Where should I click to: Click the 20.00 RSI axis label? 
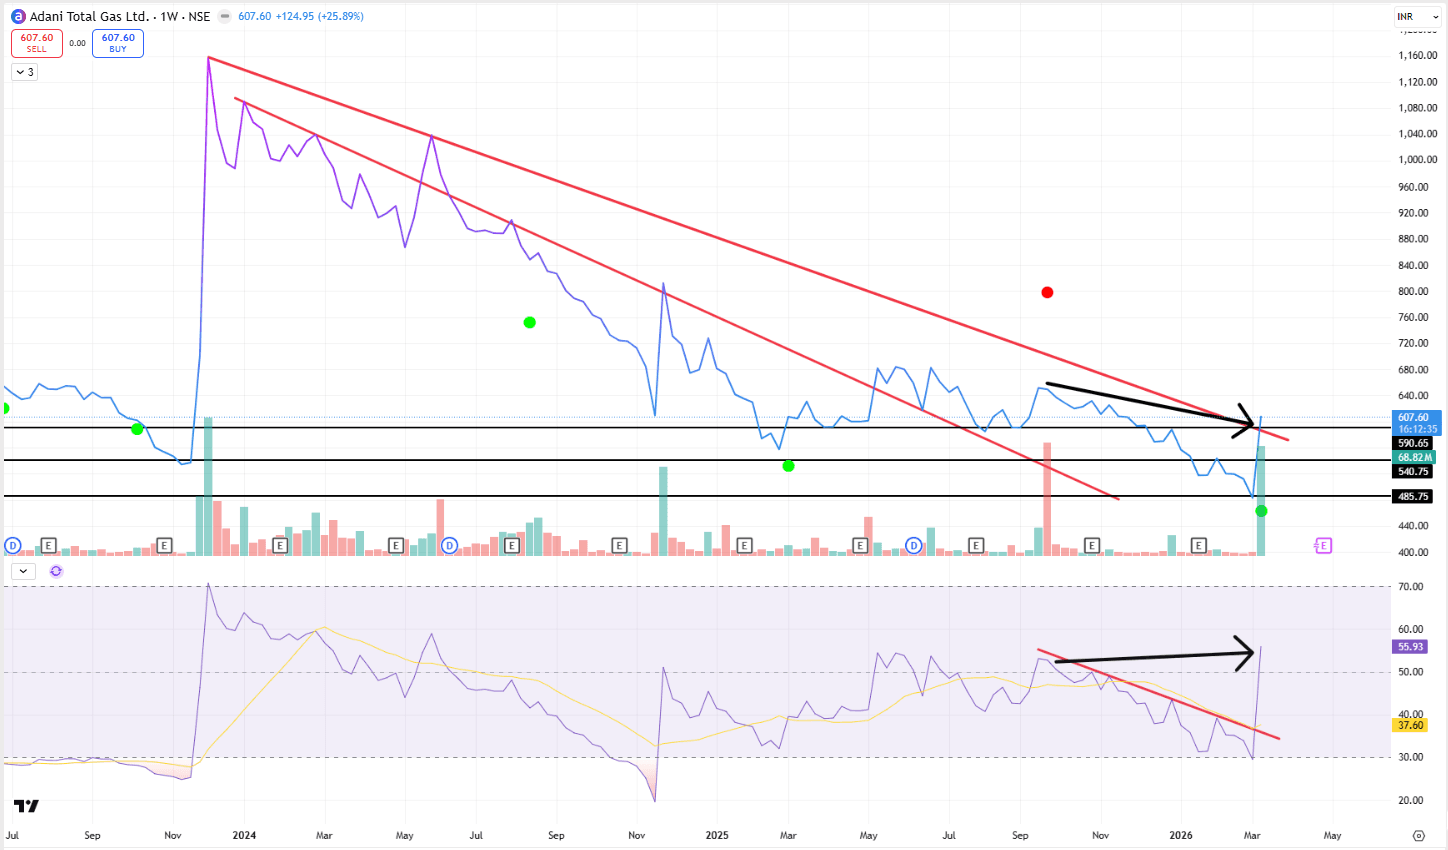(1411, 800)
